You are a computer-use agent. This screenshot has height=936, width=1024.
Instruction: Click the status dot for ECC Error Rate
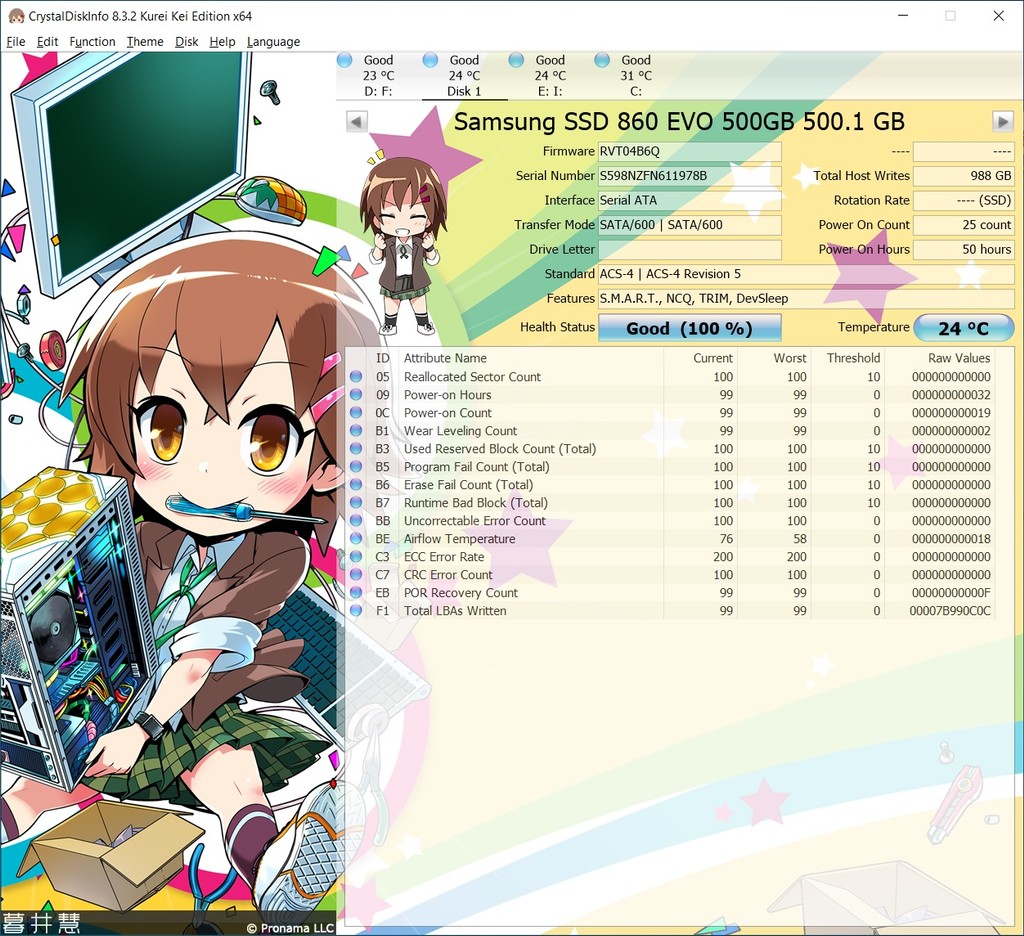point(357,557)
